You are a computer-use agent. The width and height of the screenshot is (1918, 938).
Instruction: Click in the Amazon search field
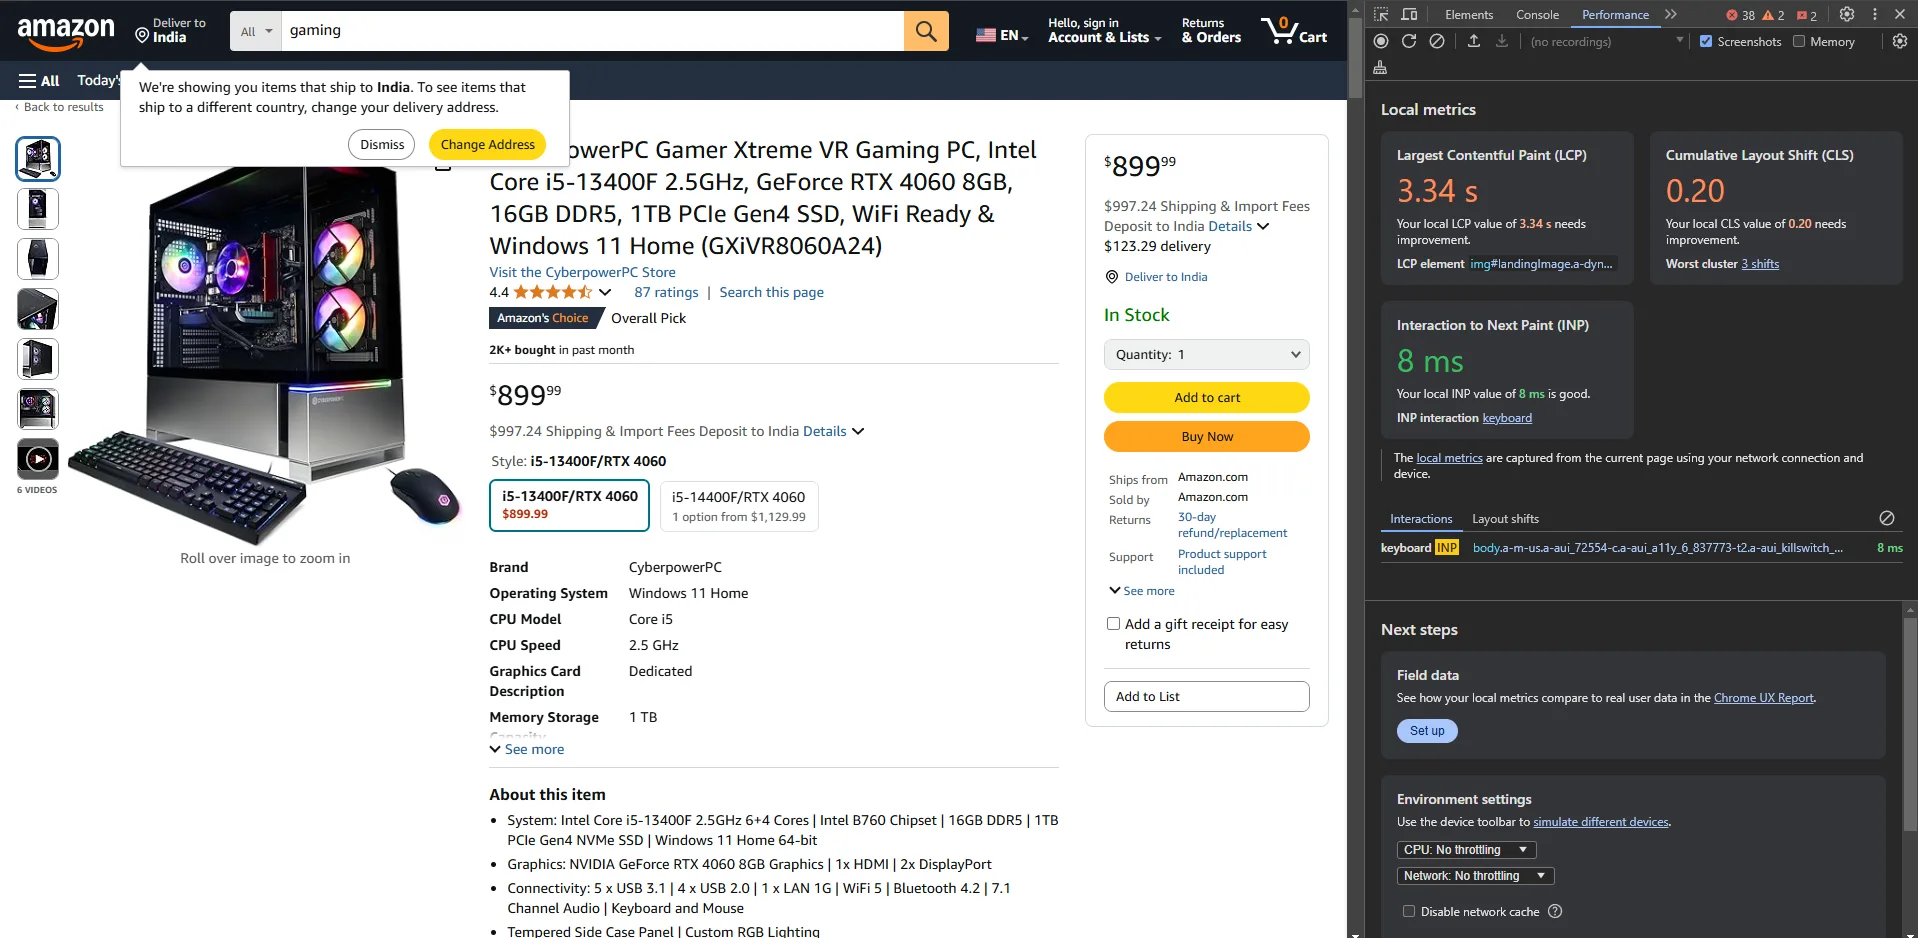click(x=592, y=31)
